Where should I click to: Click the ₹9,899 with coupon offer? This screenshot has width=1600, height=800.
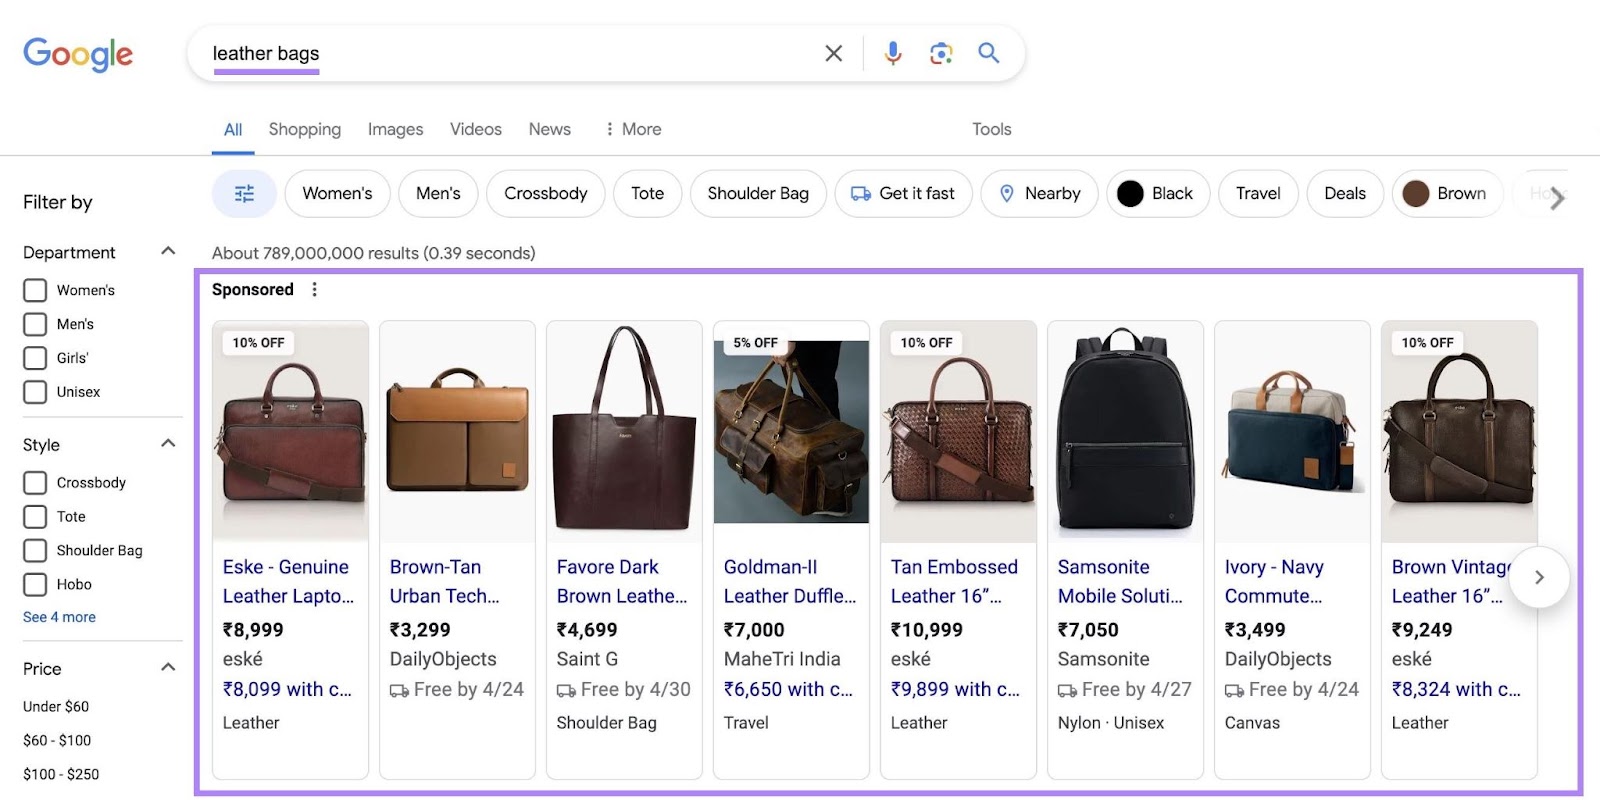[955, 689]
